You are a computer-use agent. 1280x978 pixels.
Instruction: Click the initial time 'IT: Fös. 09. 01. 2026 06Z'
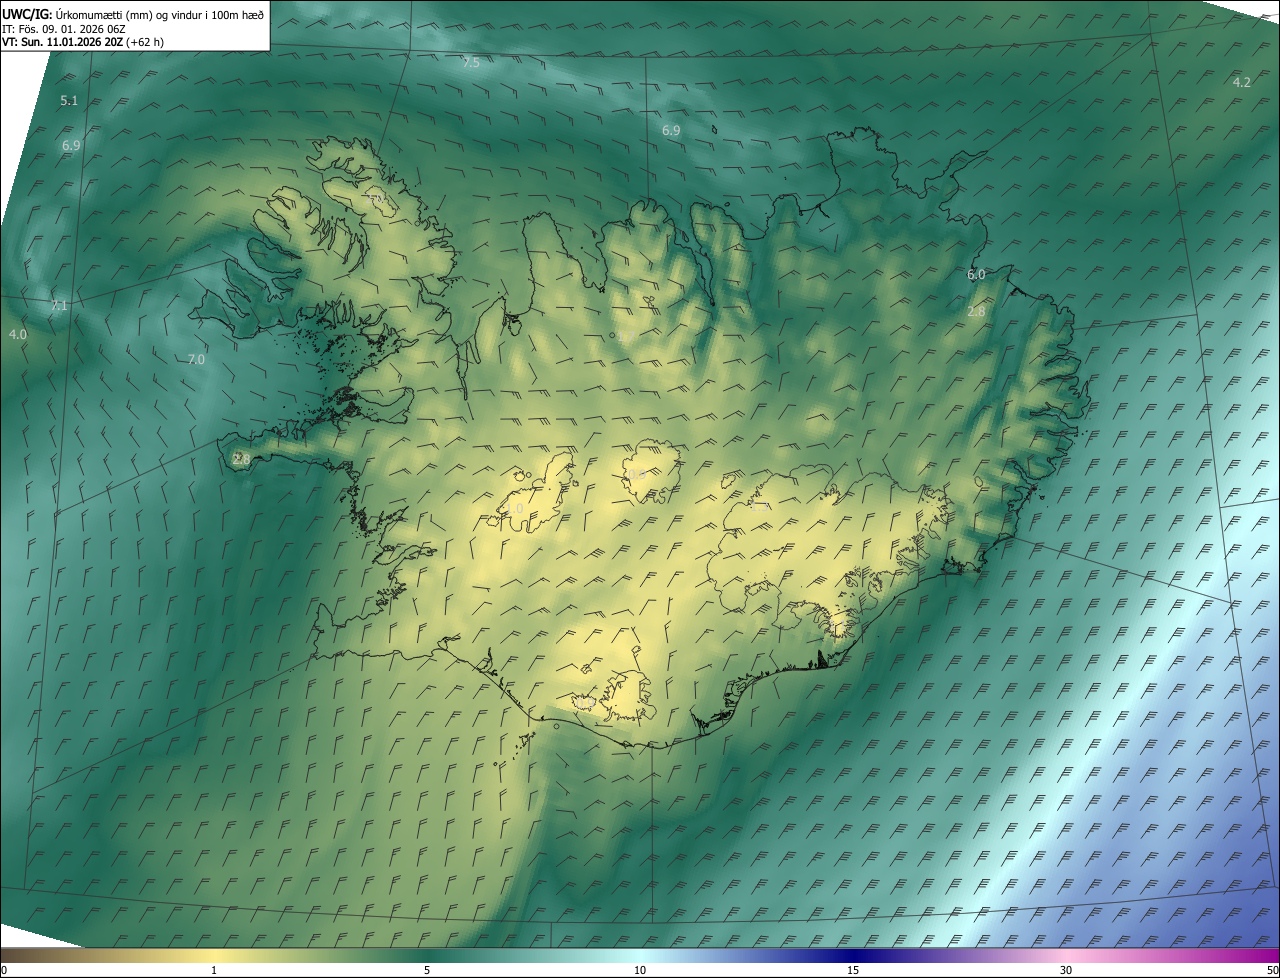[64, 29]
